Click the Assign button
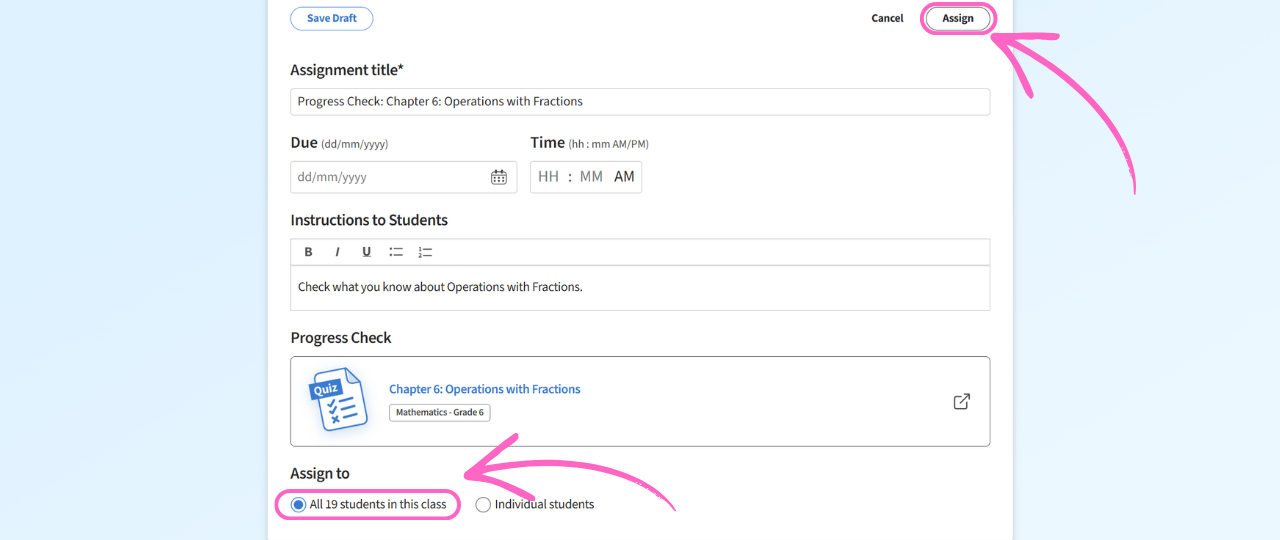 coord(958,18)
